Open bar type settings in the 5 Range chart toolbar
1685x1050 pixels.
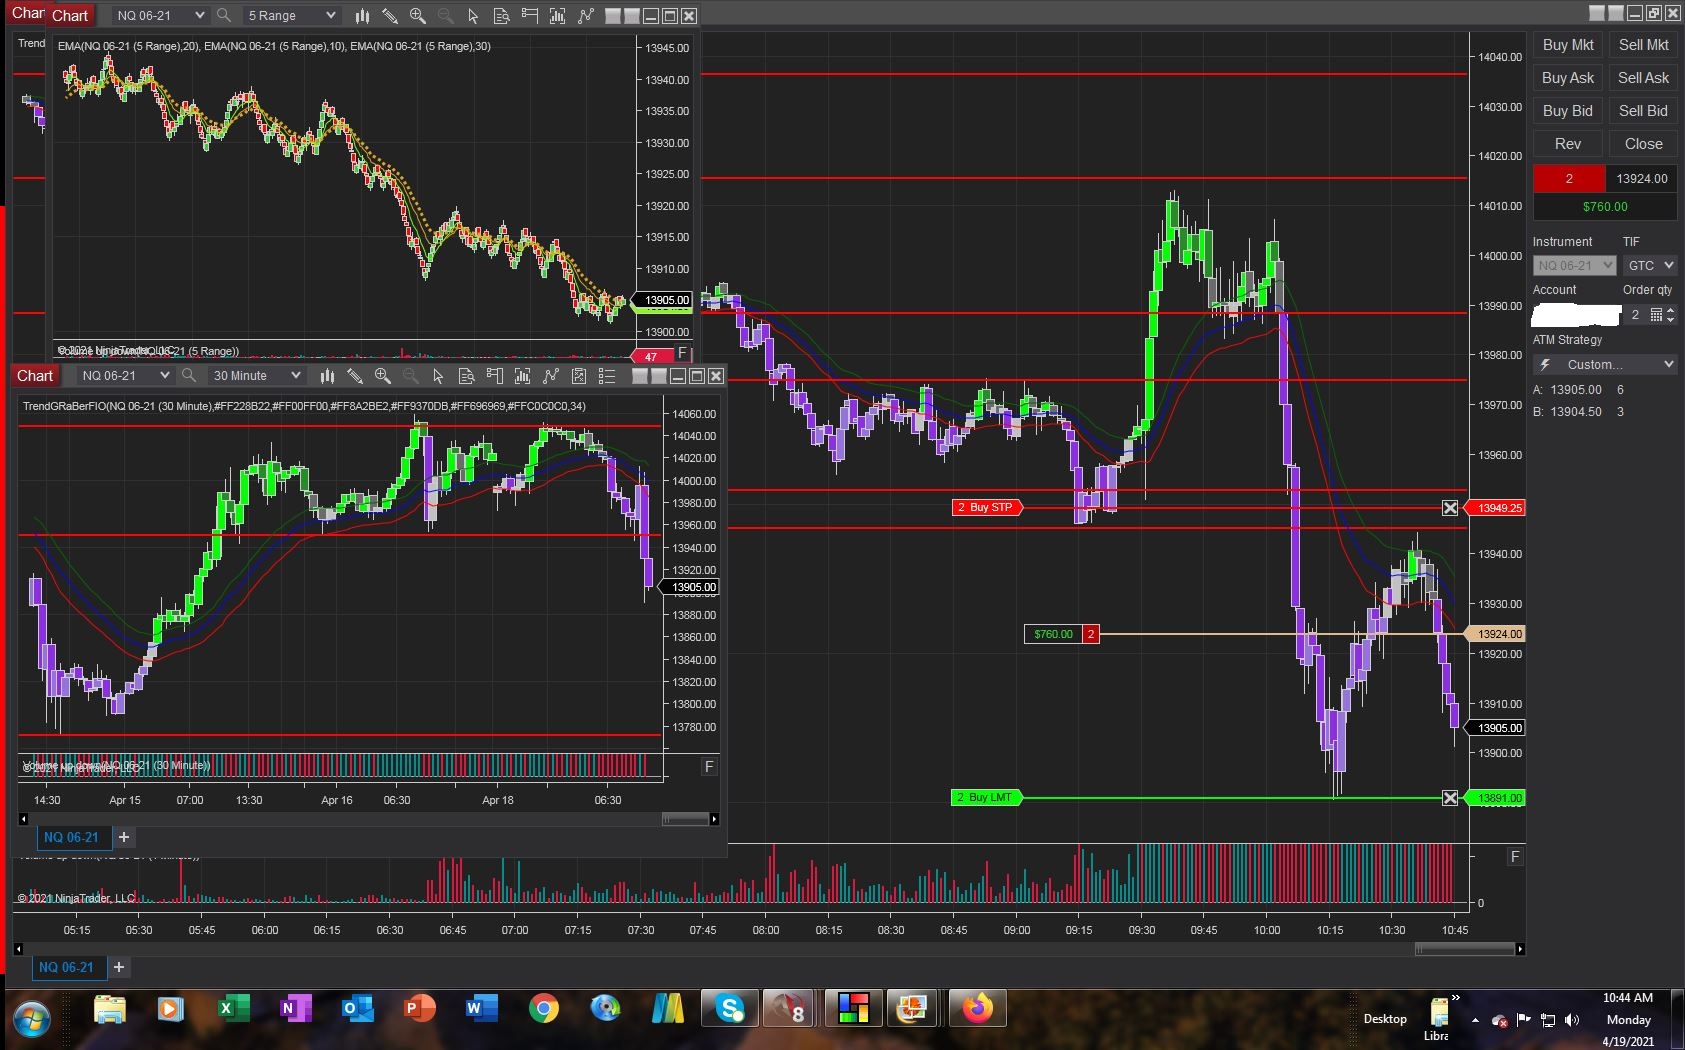[362, 16]
